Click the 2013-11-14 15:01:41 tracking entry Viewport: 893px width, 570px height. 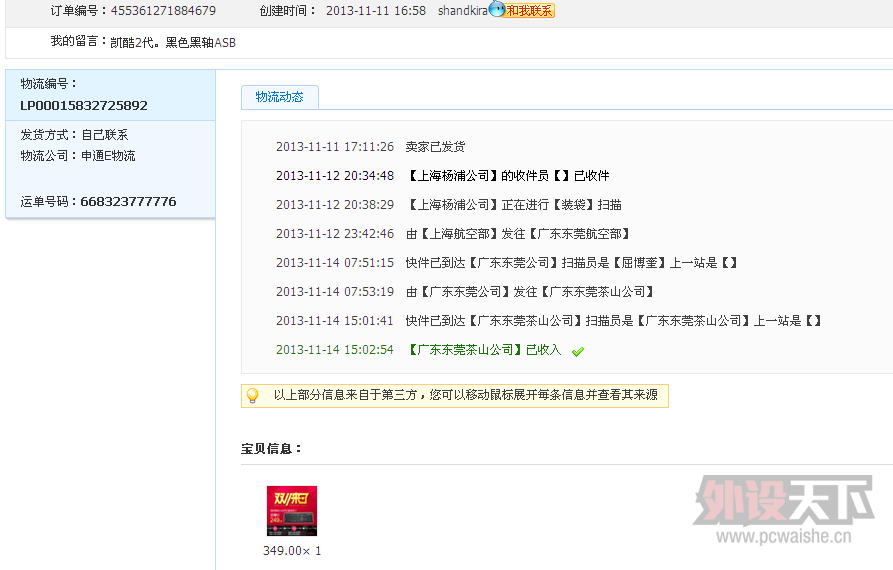[551, 321]
